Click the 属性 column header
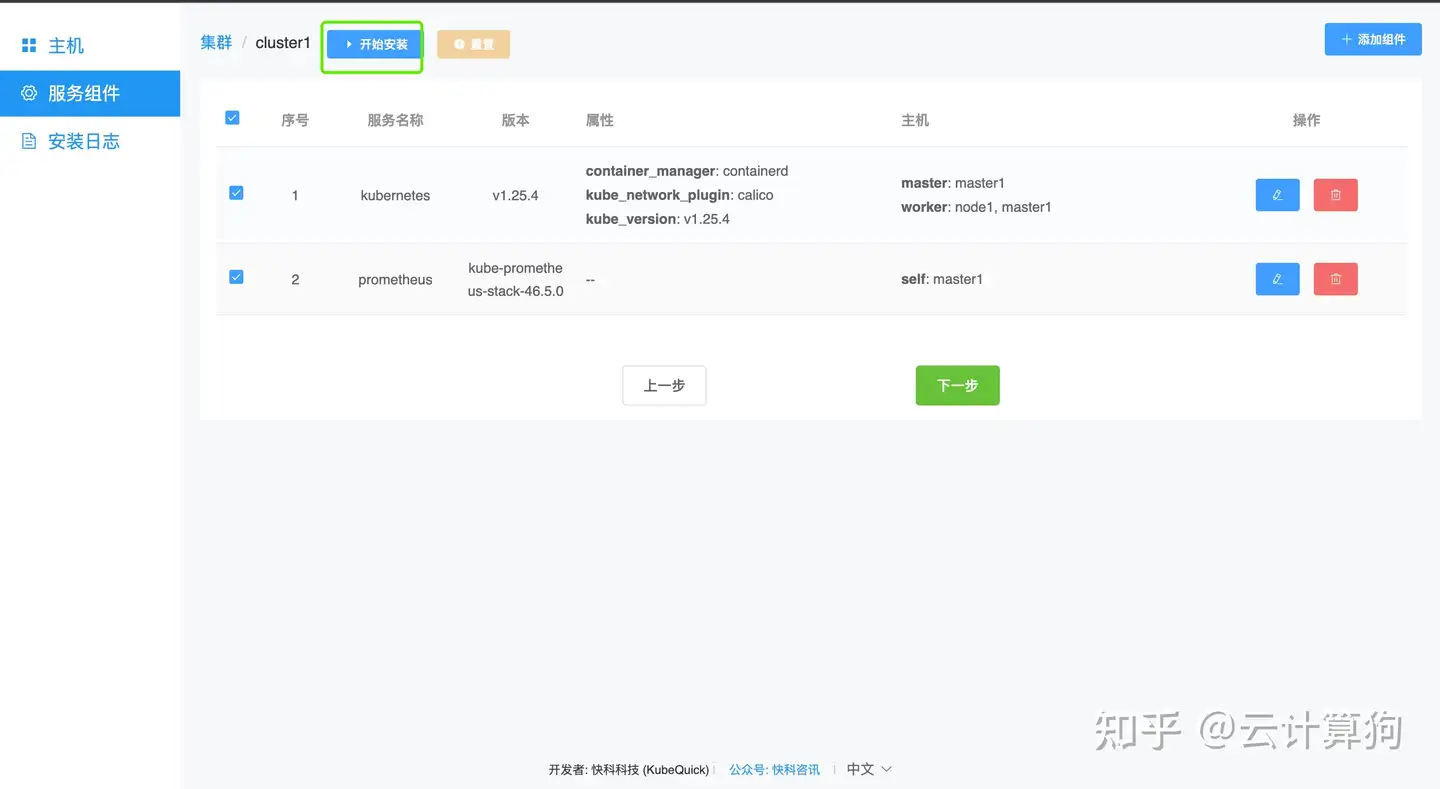This screenshot has width=1440, height=789. [x=600, y=120]
